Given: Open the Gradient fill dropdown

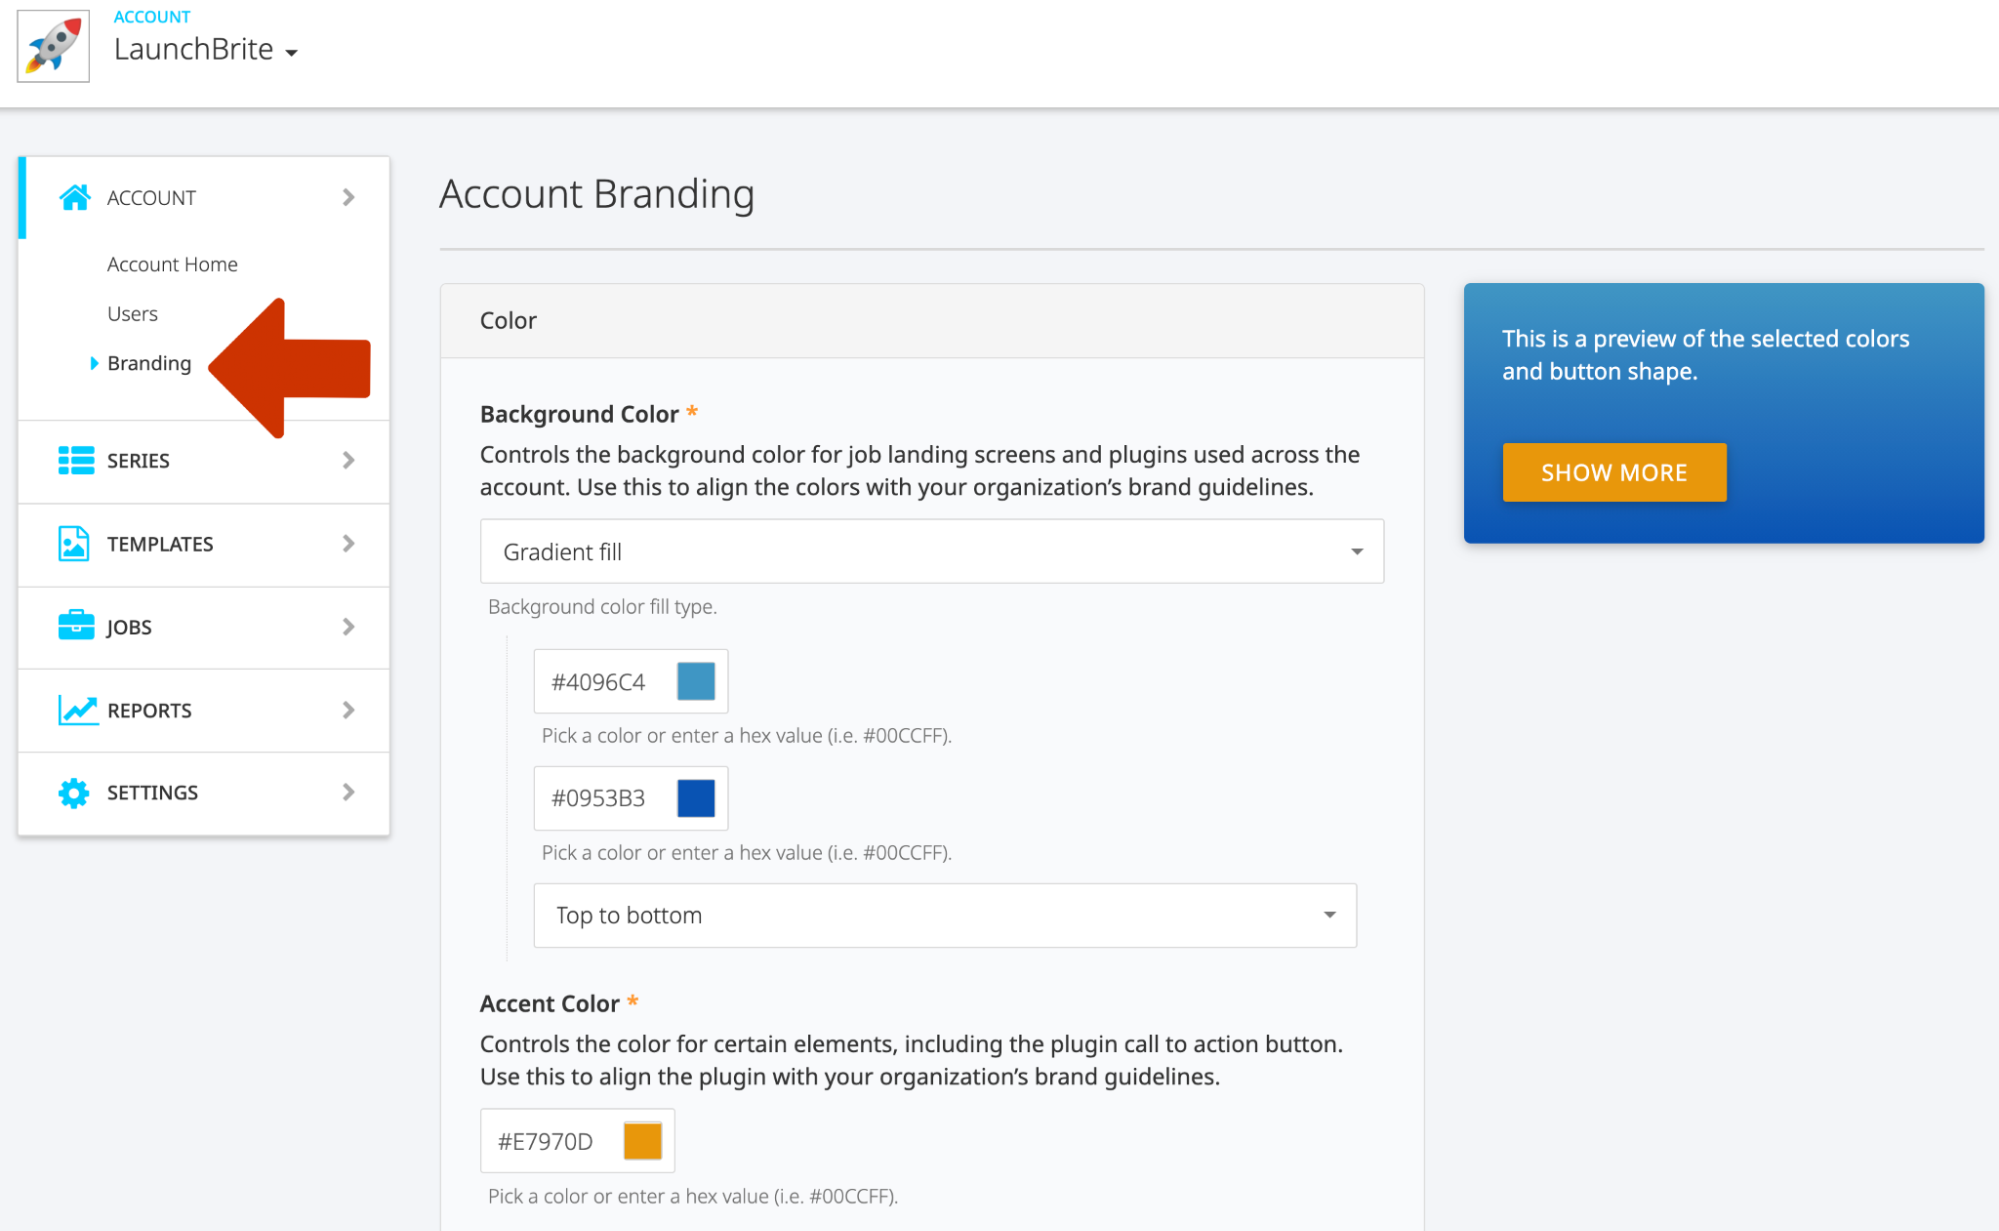Looking at the screenshot, I should (931, 551).
